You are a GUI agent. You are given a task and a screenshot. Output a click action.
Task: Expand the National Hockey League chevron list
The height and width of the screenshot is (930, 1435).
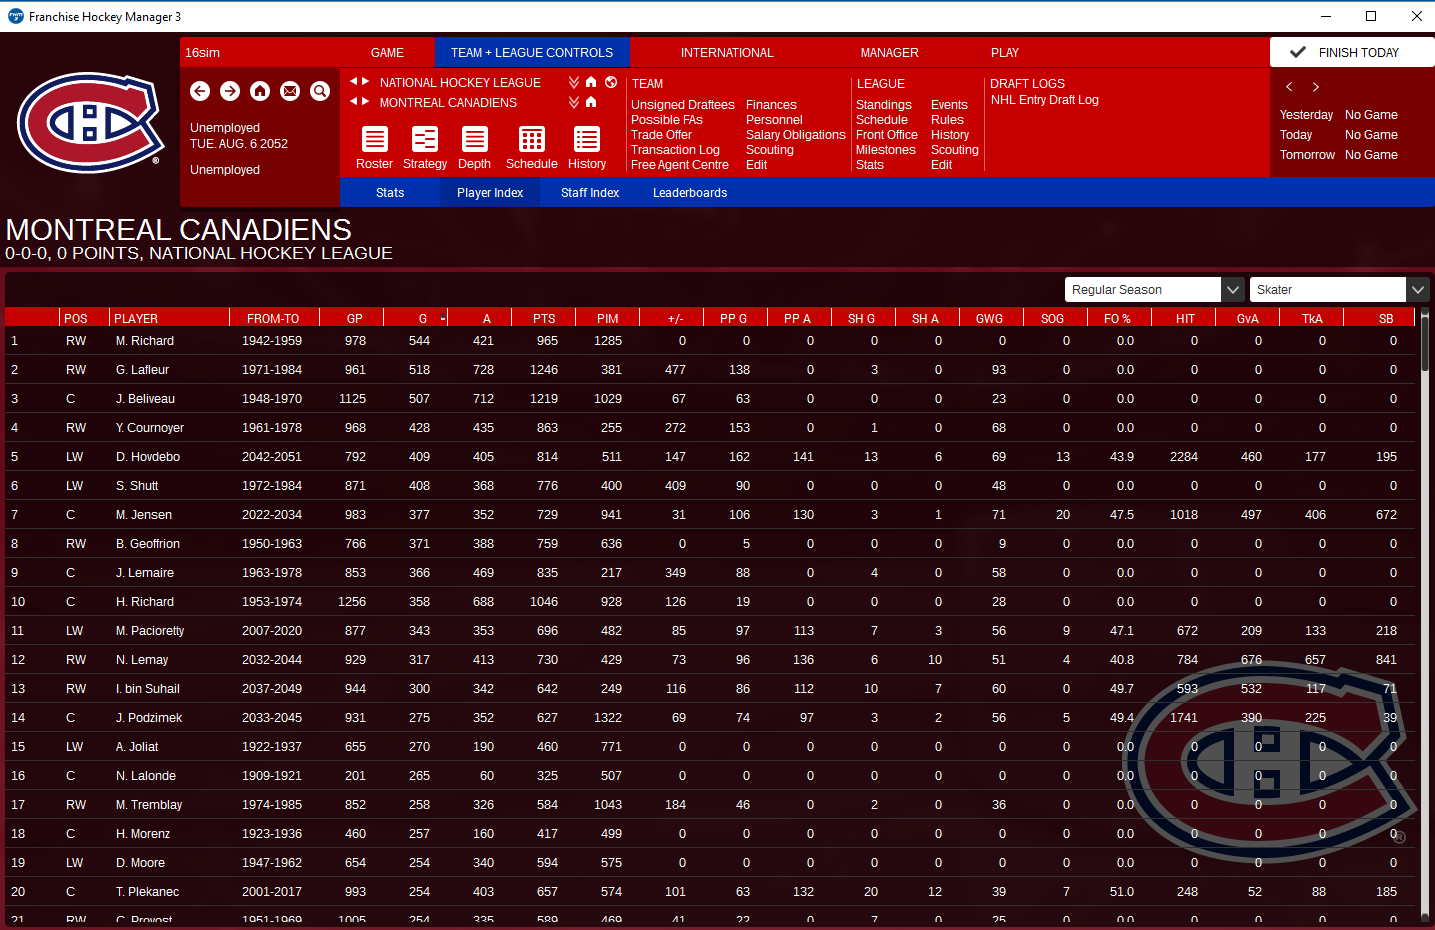pyautogui.click(x=574, y=82)
